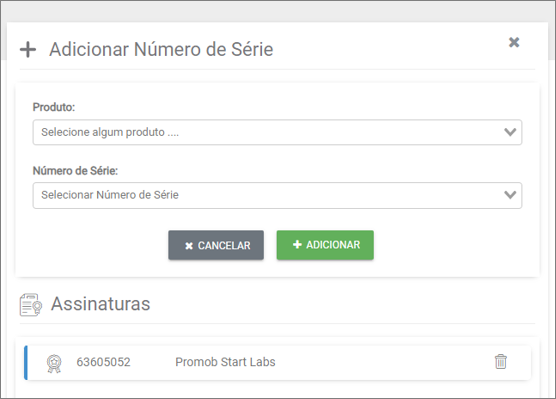The image size is (556, 399).
Task: Click the Assinaturas section heading
Action: [101, 304]
